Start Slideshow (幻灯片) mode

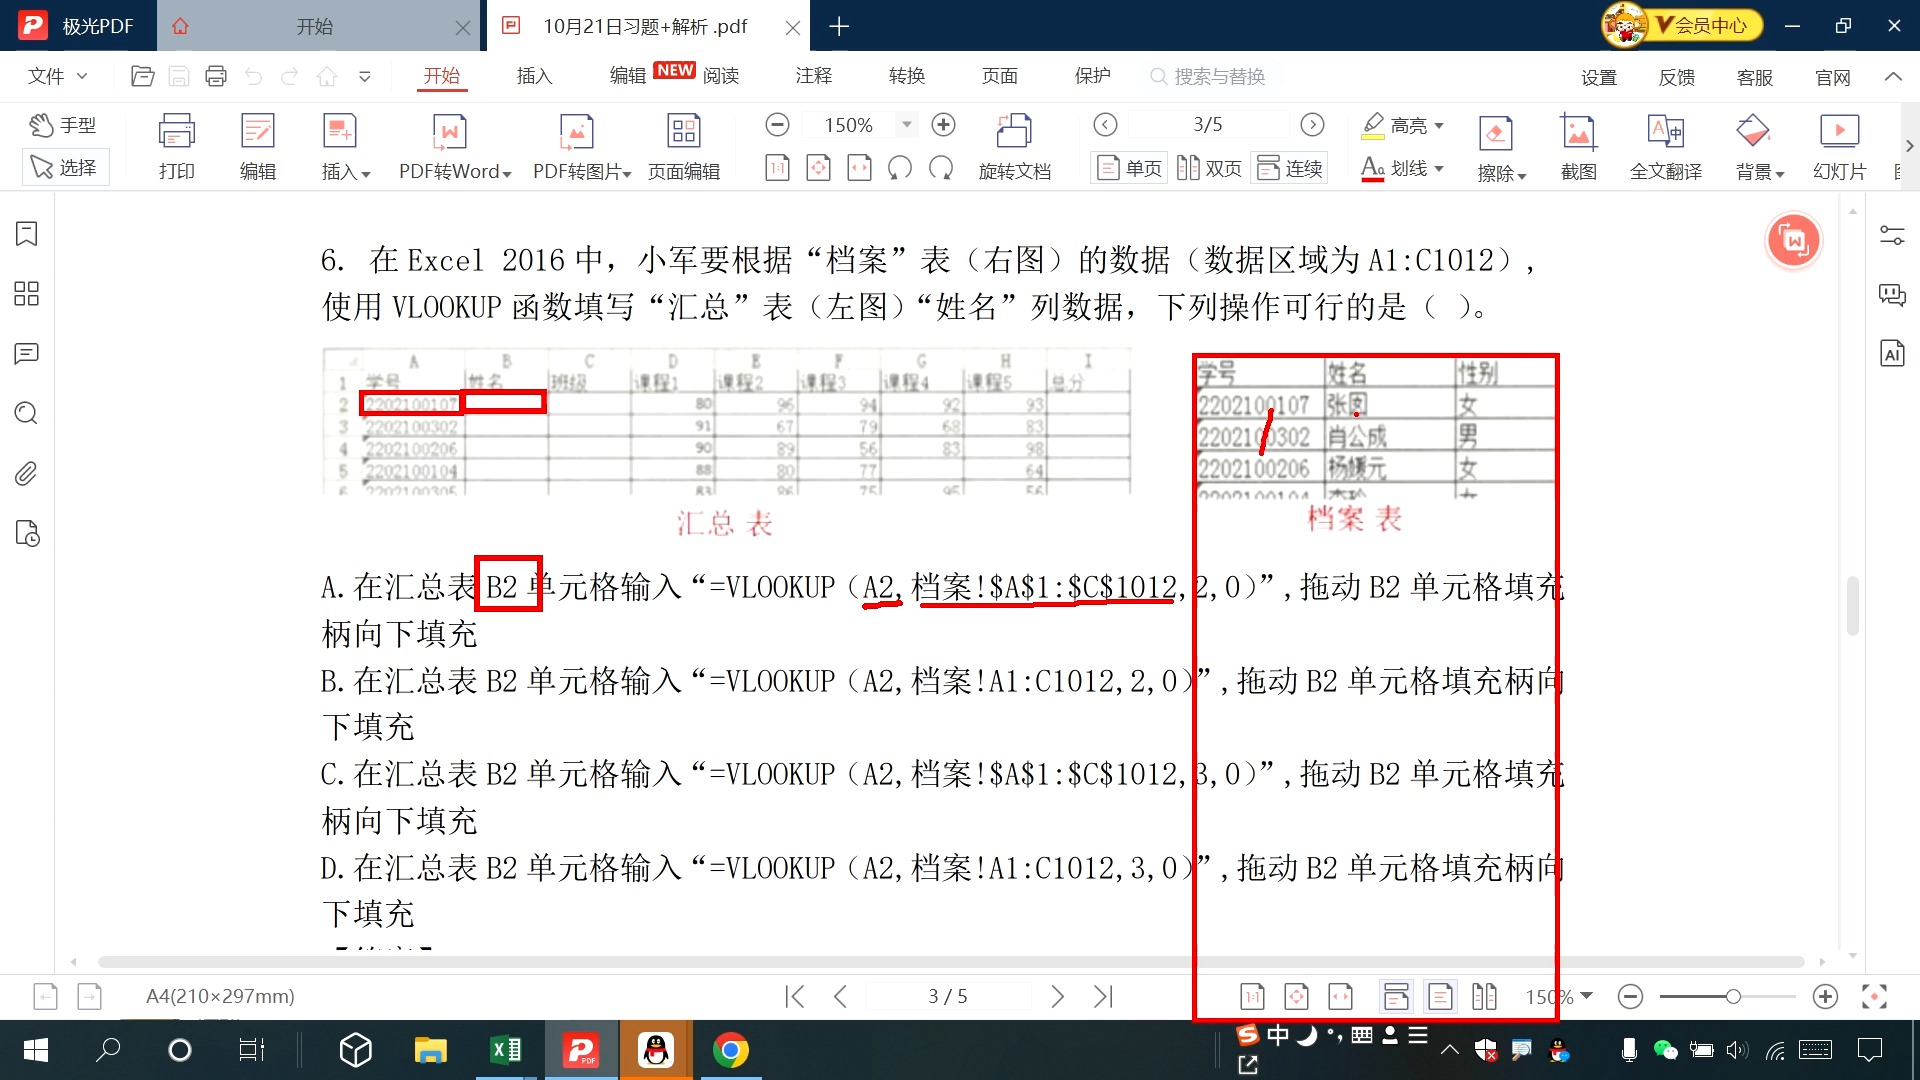point(1839,133)
